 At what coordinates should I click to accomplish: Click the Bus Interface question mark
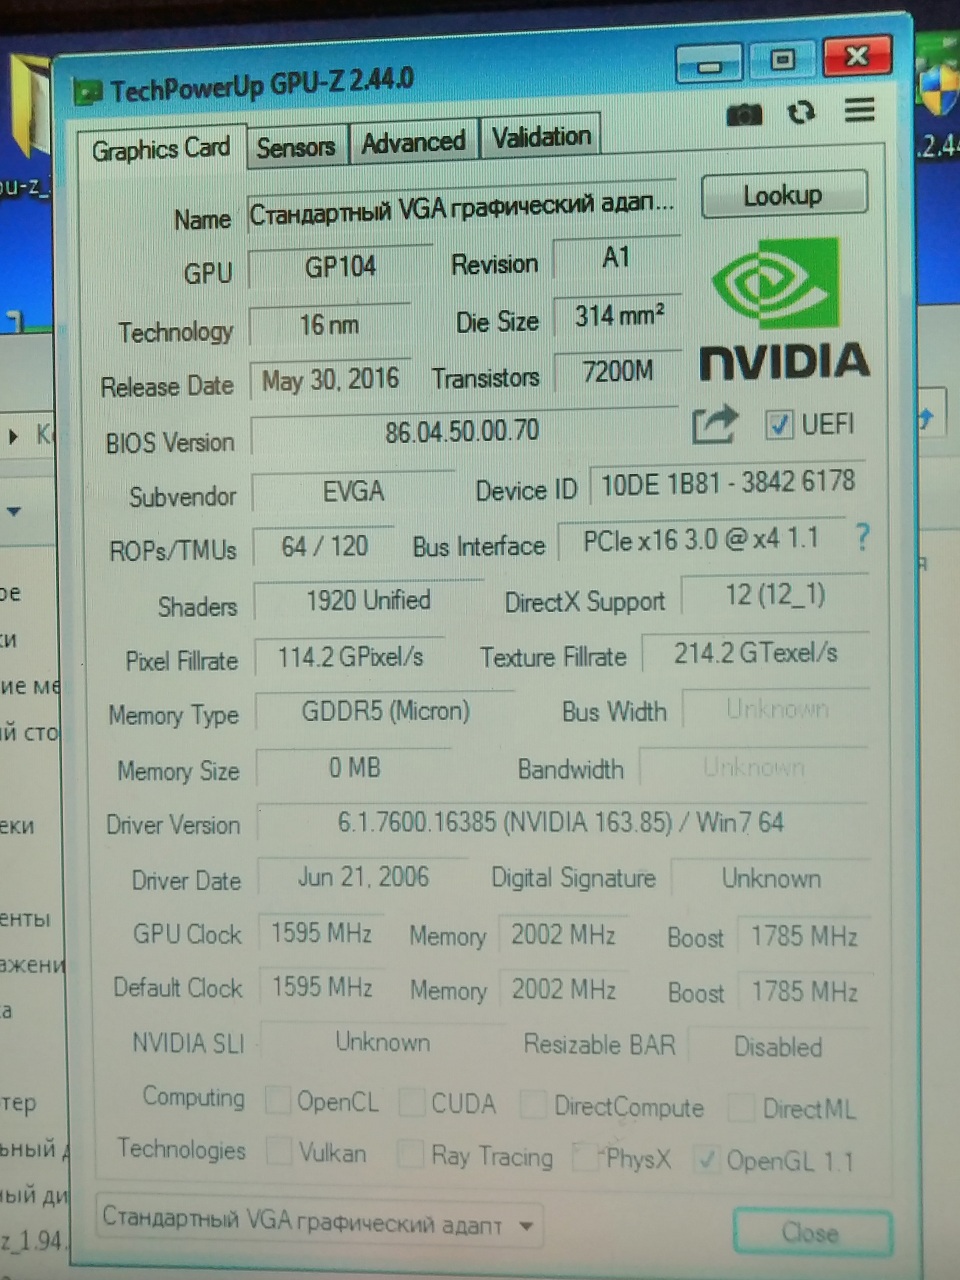tap(862, 538)
